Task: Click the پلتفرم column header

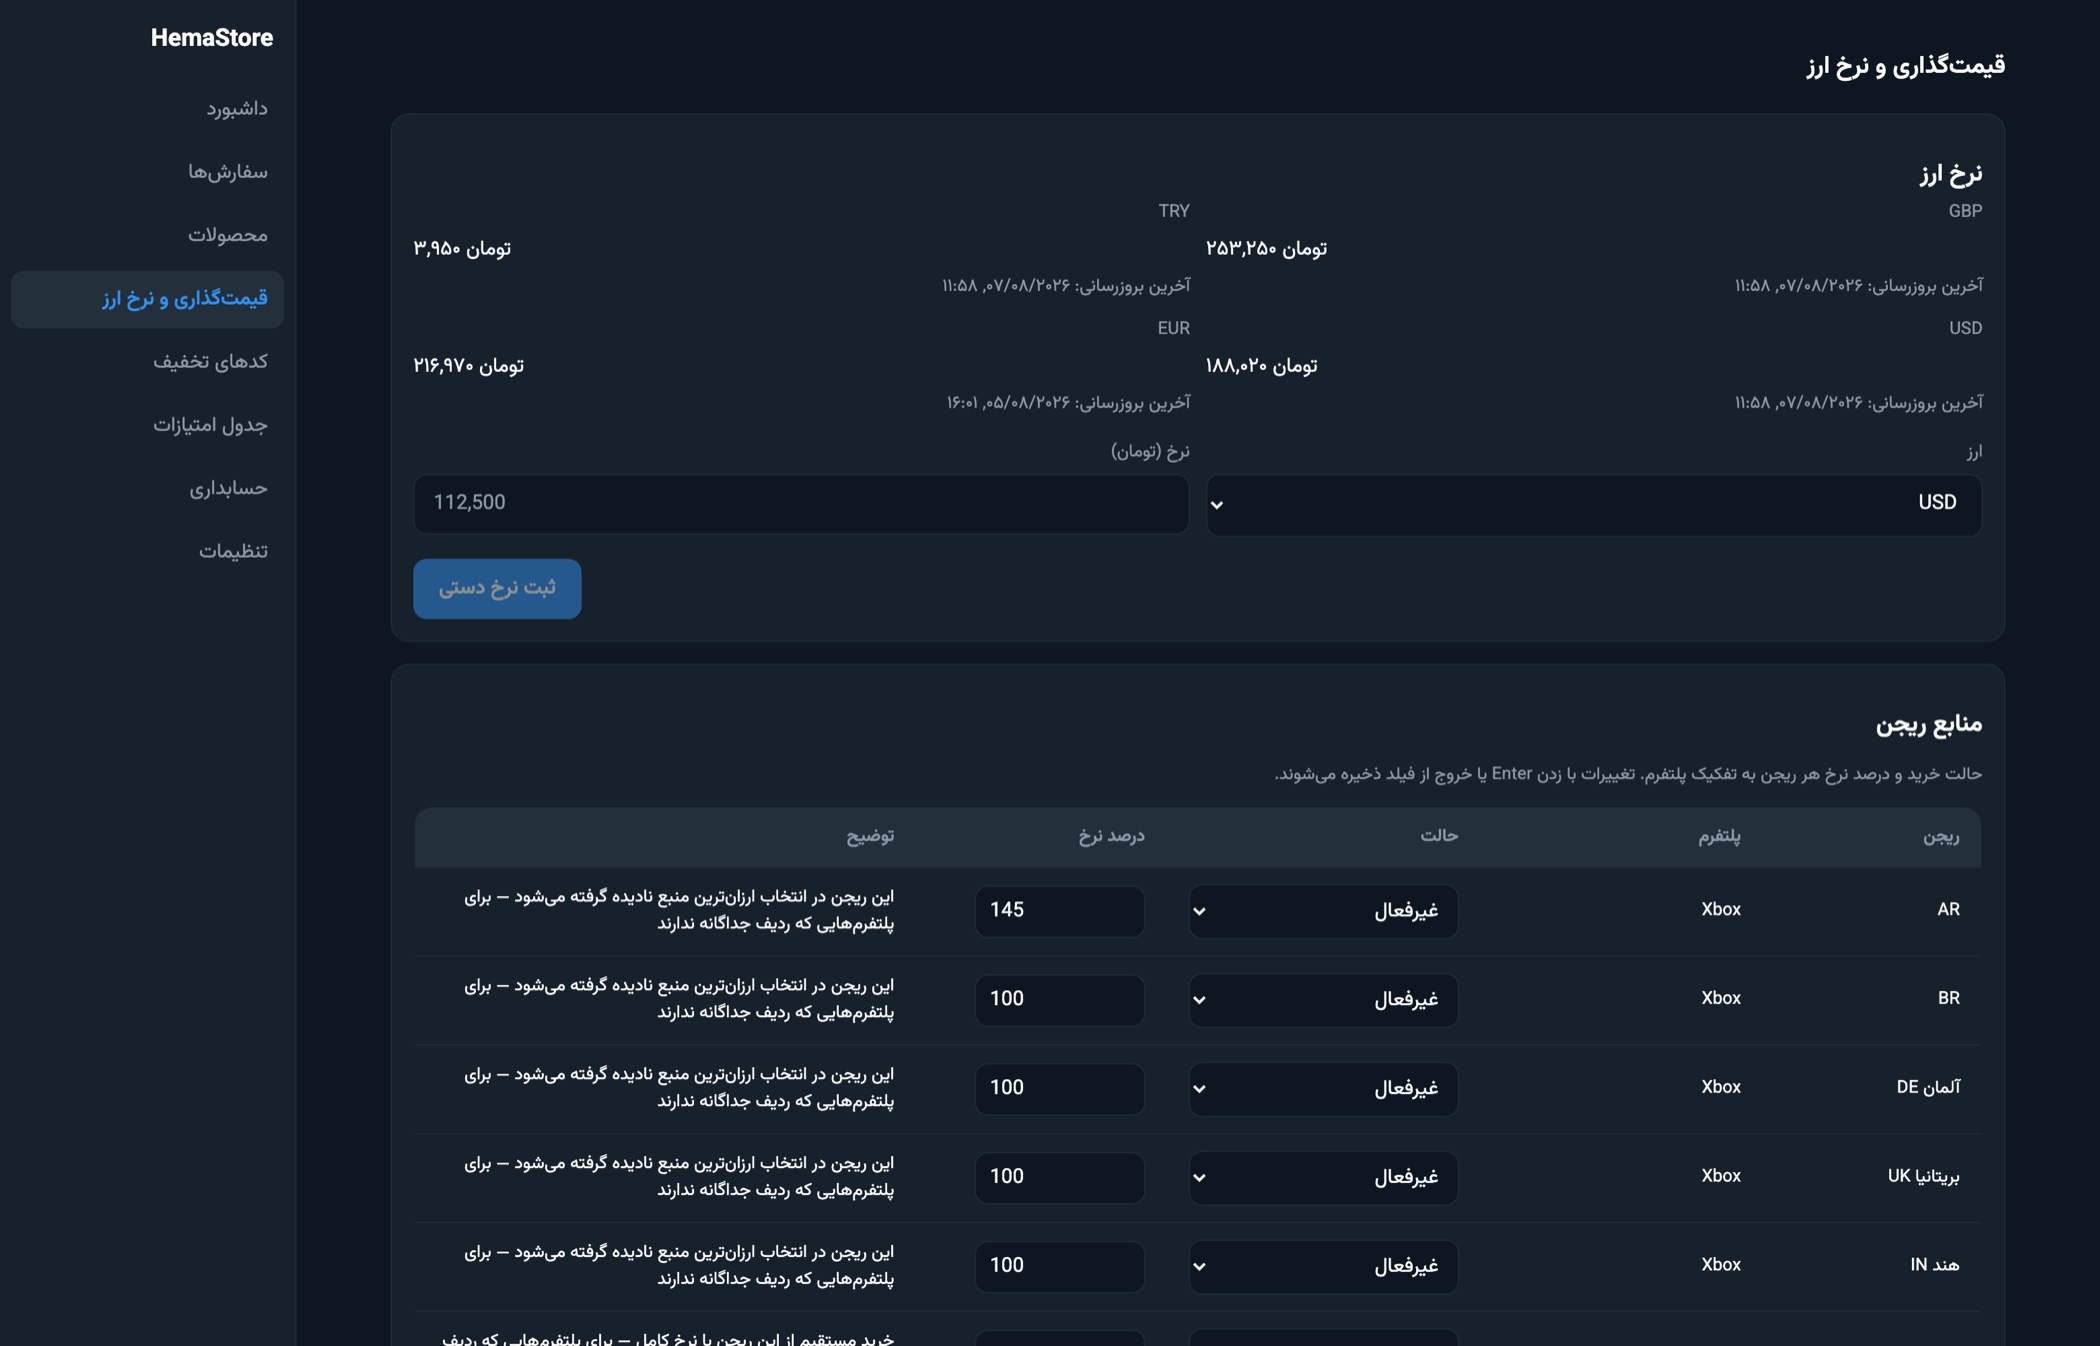Action: [1719, 837]
